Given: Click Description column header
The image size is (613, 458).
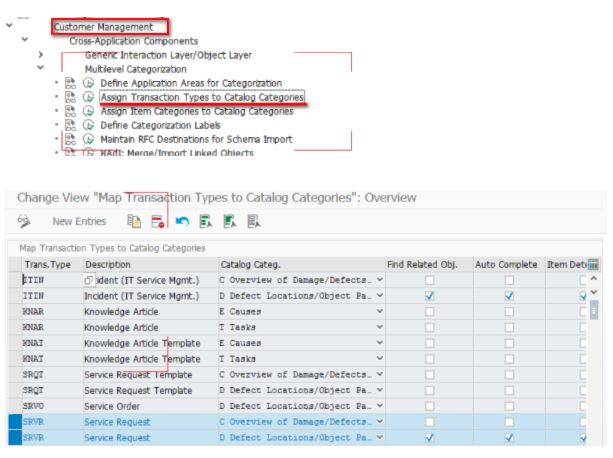Looking at the screenshot, I should tap(151, 265).
